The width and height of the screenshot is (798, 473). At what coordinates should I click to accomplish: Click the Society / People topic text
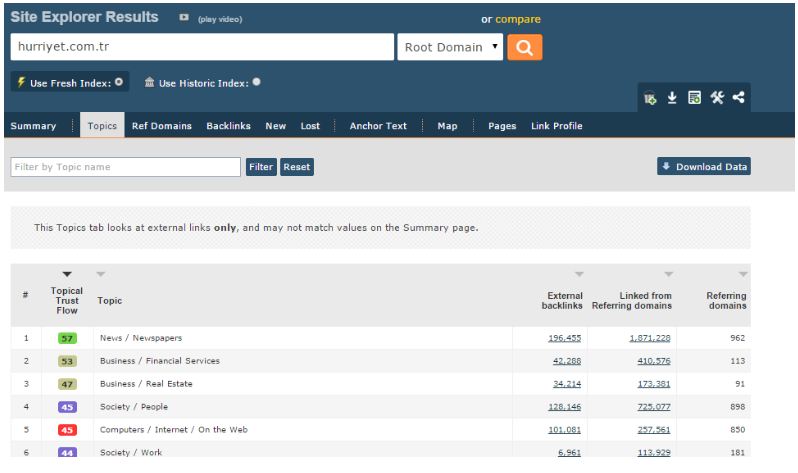[134, 407]
